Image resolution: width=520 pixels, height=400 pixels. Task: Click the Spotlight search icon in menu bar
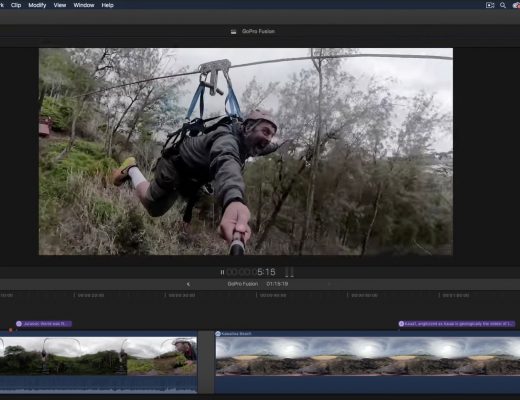pos(503,5)
